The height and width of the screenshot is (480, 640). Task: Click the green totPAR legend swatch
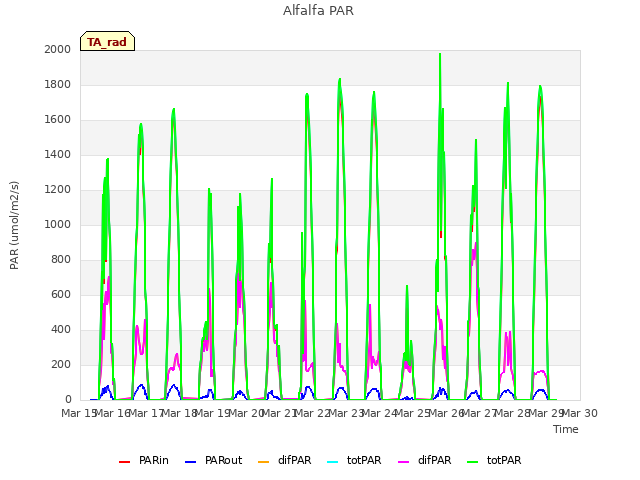click(x=473, y=462)
